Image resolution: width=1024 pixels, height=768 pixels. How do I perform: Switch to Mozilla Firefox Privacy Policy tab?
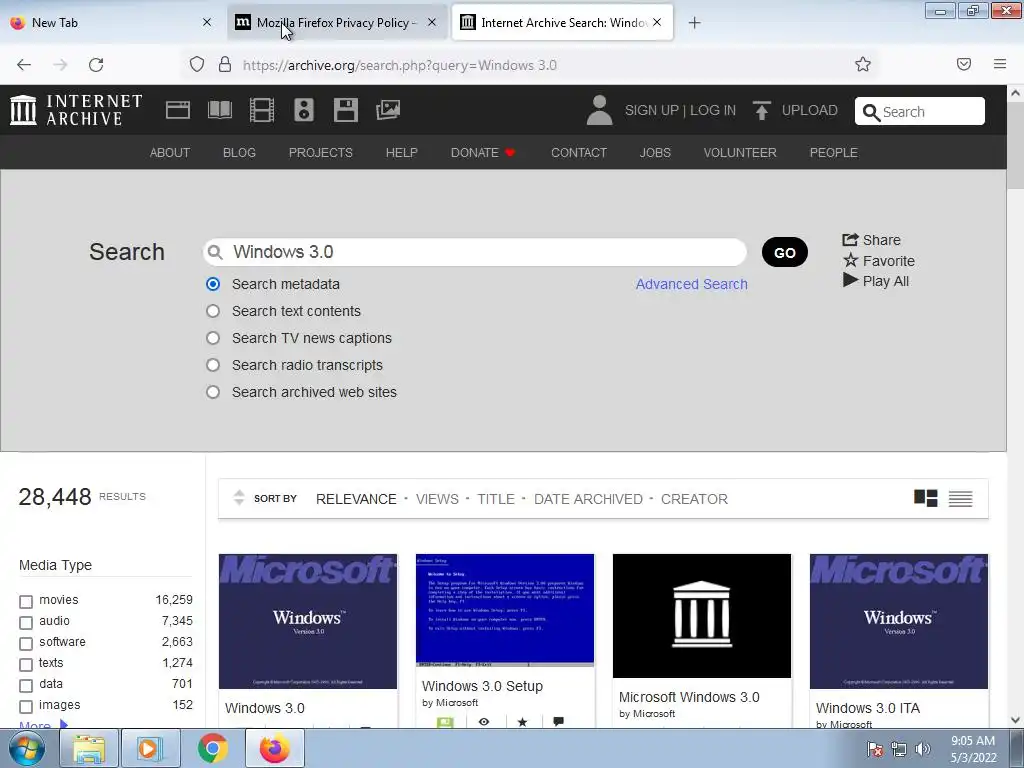tap(336, 23)
